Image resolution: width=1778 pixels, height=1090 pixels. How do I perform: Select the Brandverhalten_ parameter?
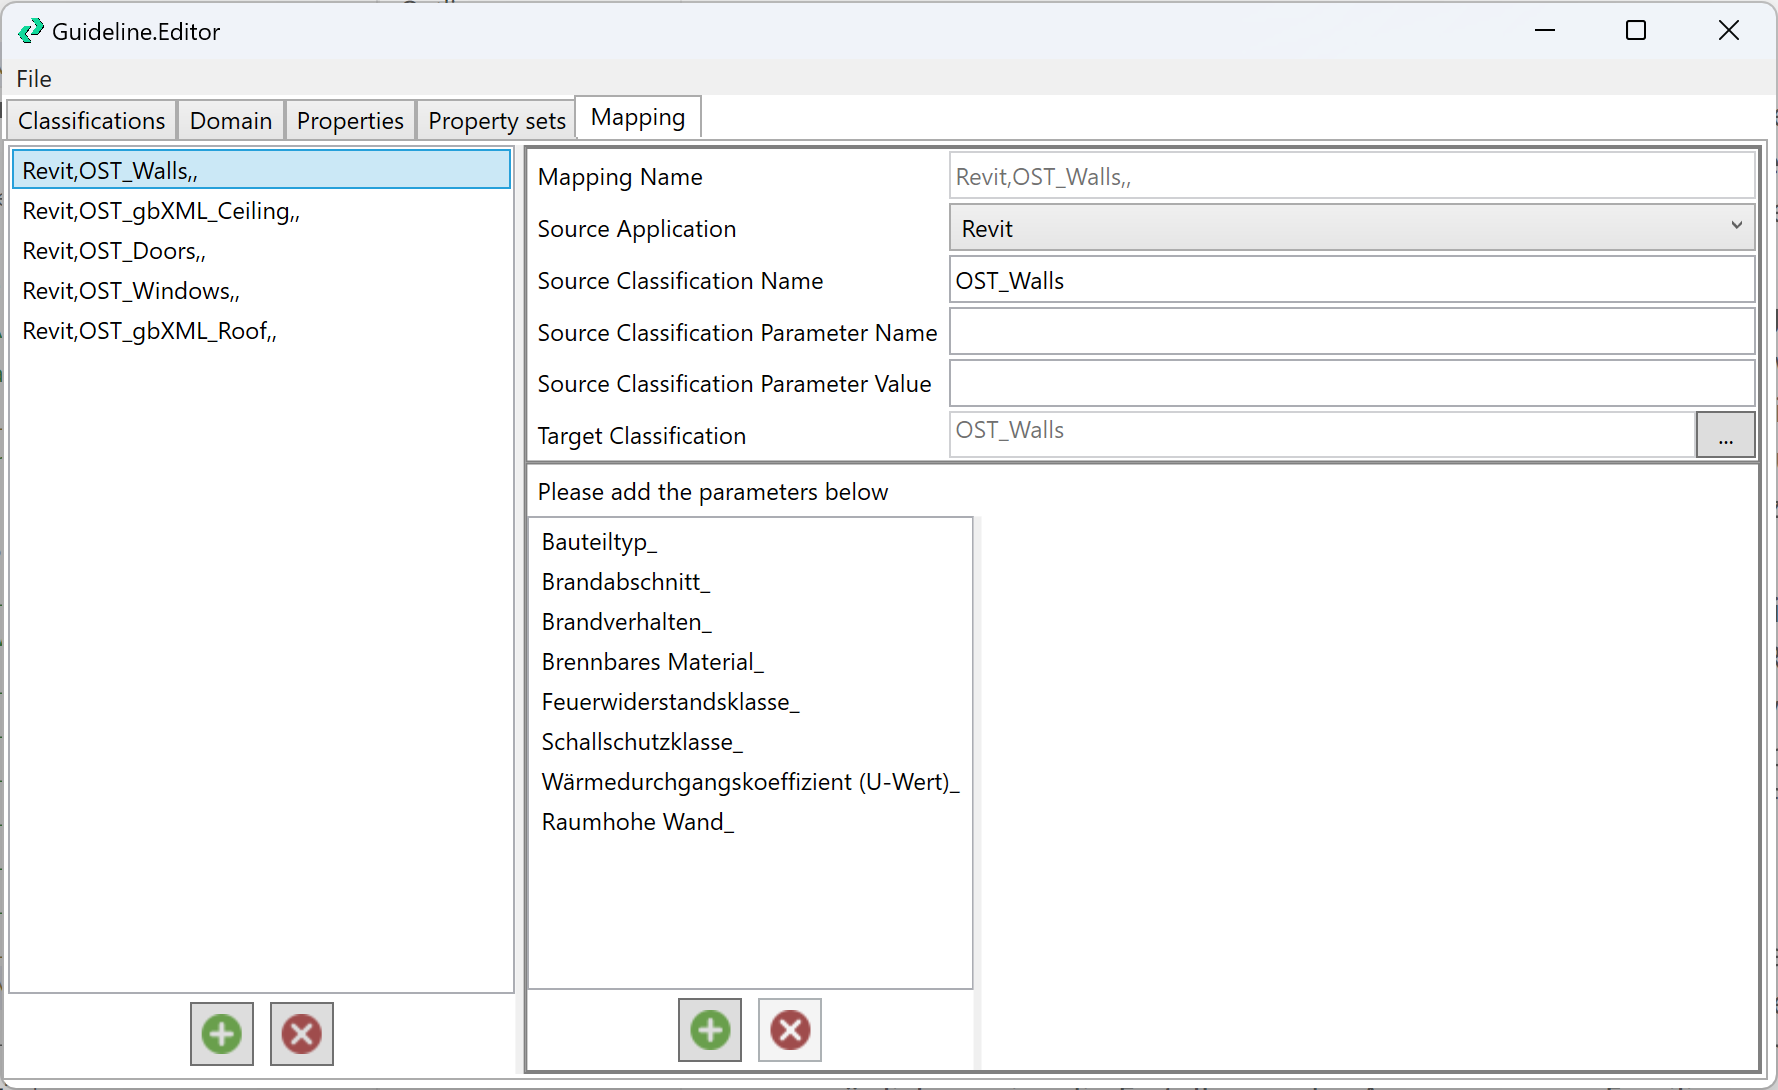[750, 621]
